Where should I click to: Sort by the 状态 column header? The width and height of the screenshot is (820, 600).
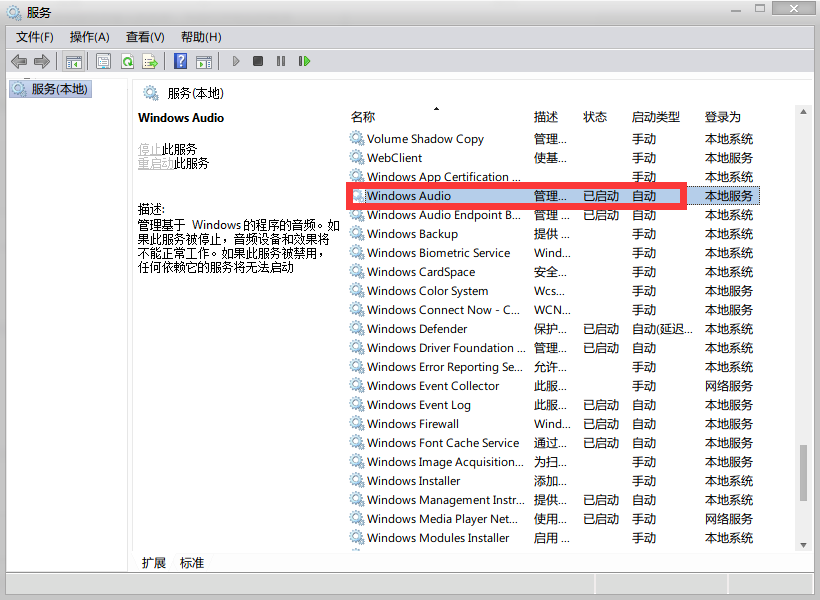(x=595, y=117)
